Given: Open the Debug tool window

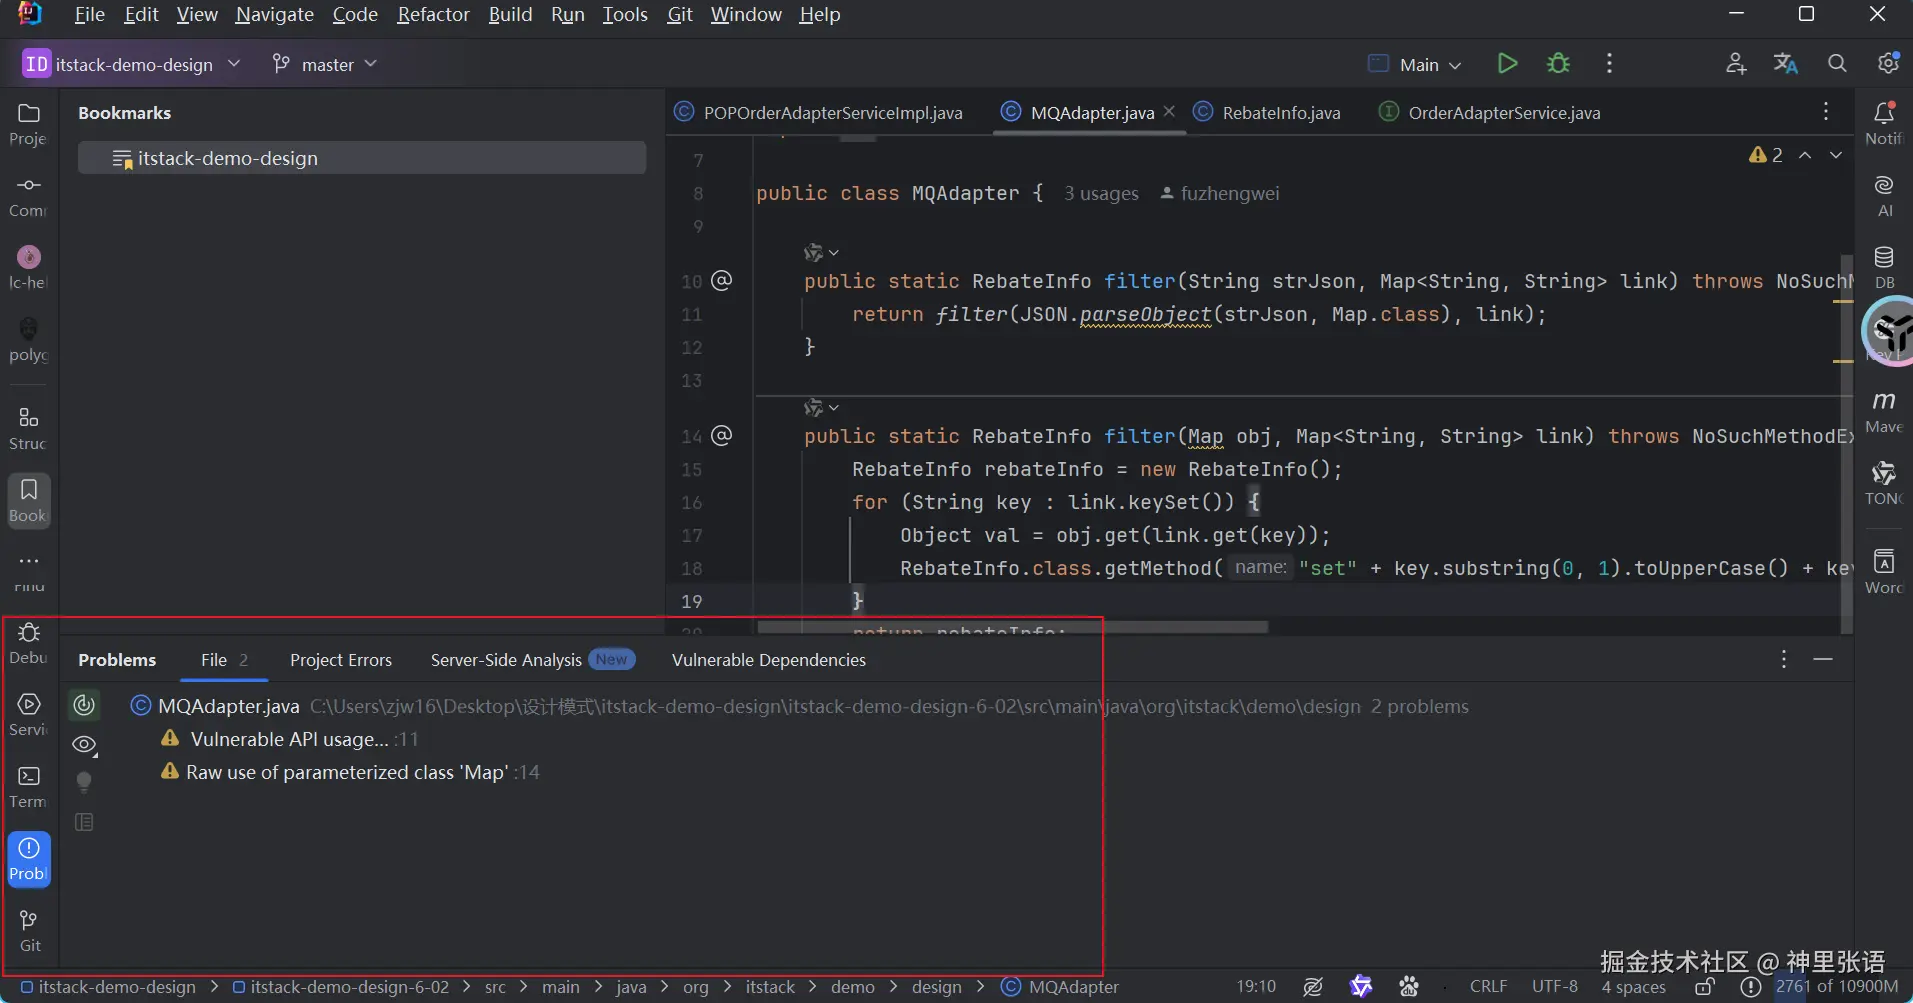Looking at the screenshot, I should coord(29,643).
